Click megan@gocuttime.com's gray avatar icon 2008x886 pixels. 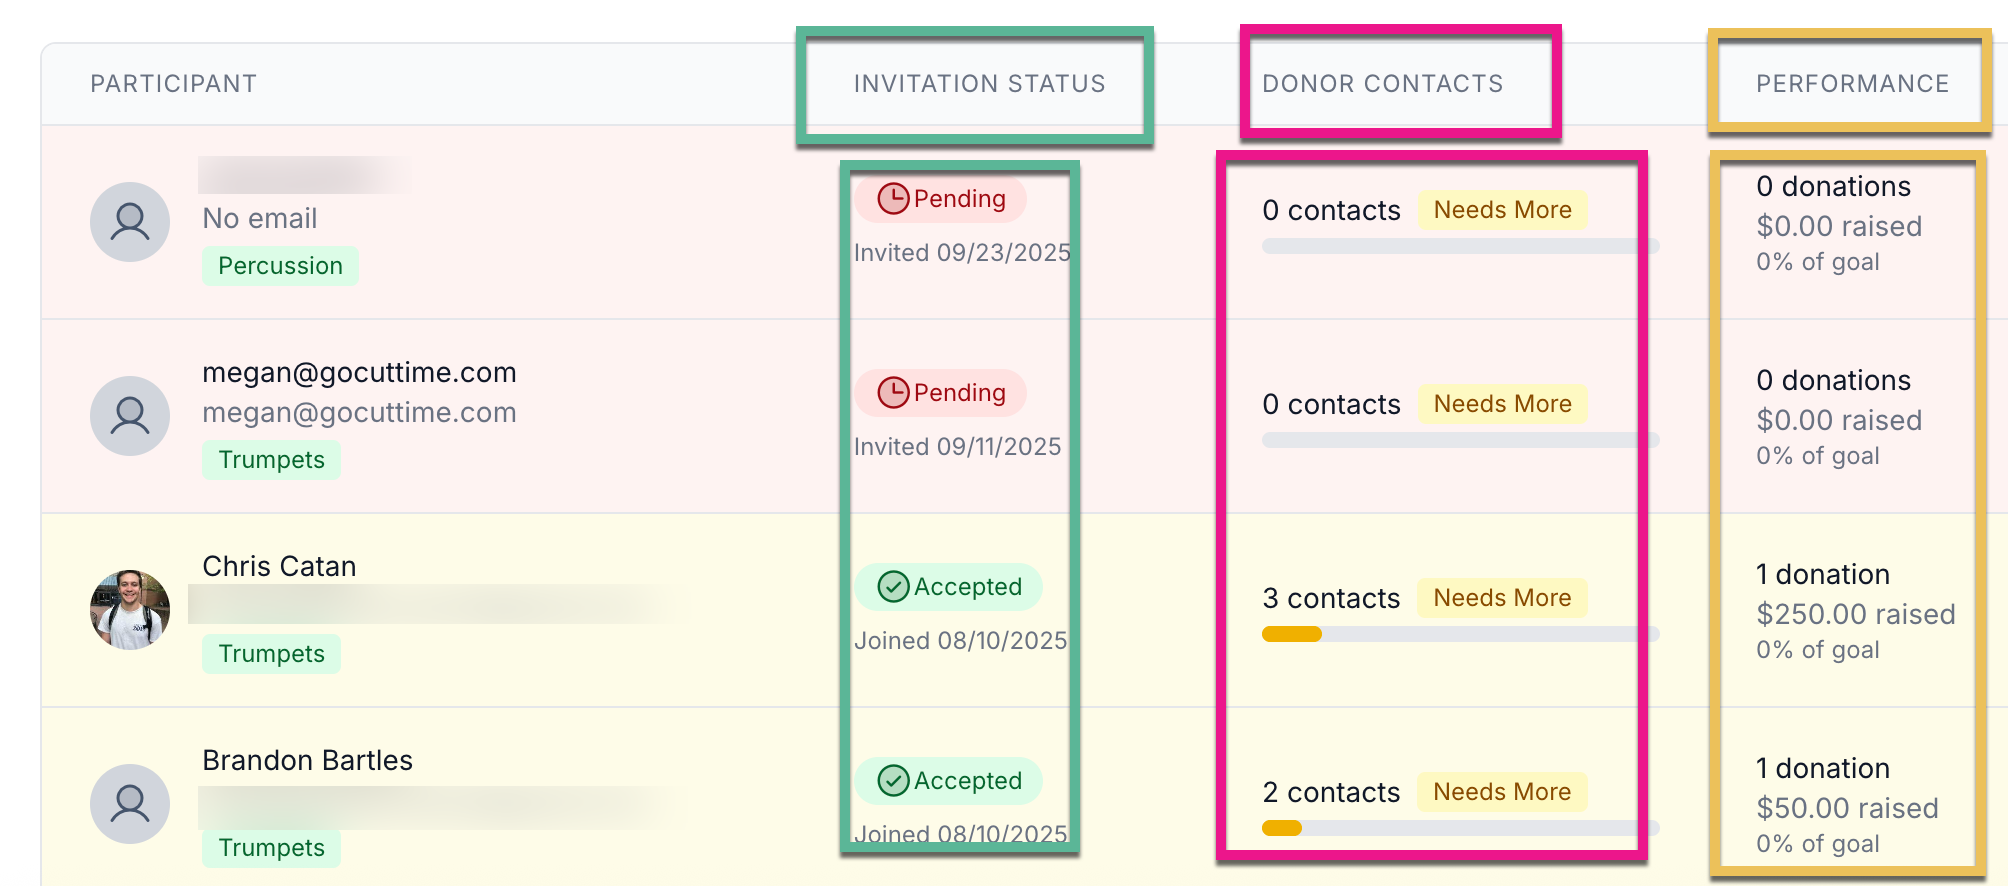click(x=130, y=416)
